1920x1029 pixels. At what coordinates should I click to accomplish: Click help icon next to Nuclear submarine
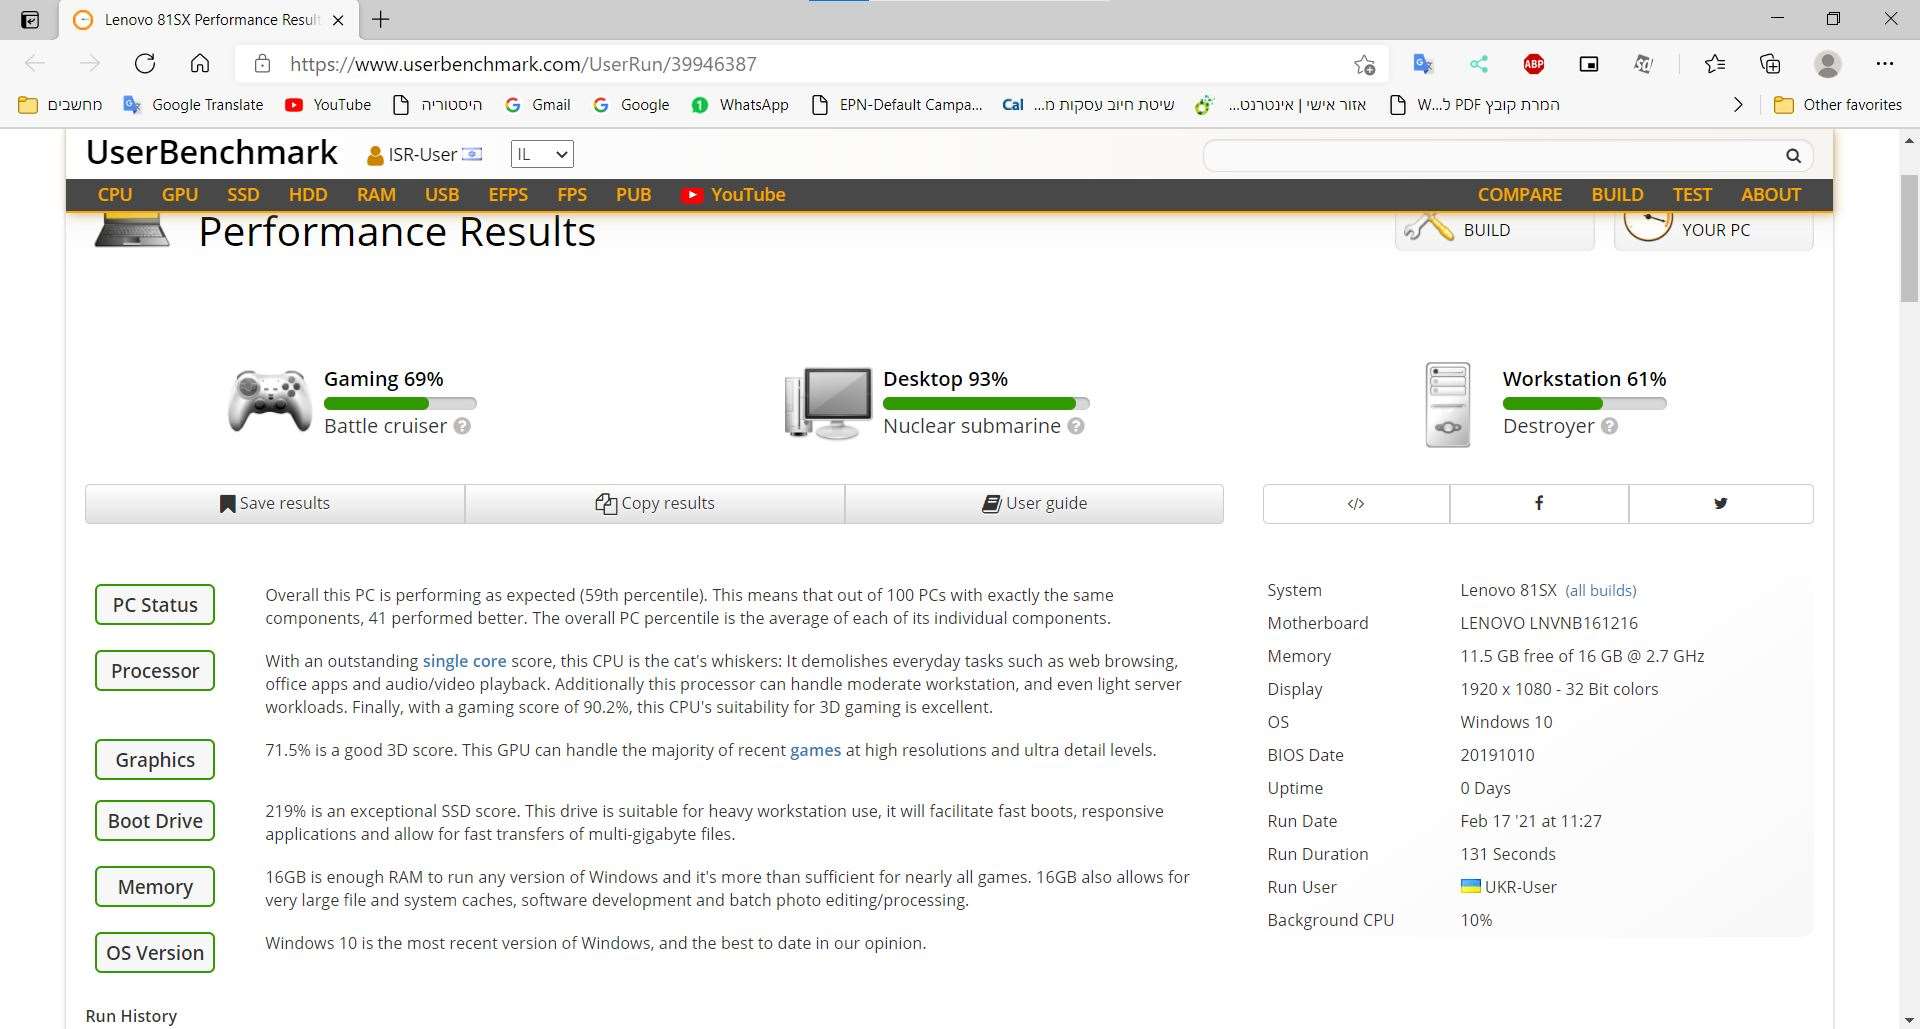tap(1076, 426)
